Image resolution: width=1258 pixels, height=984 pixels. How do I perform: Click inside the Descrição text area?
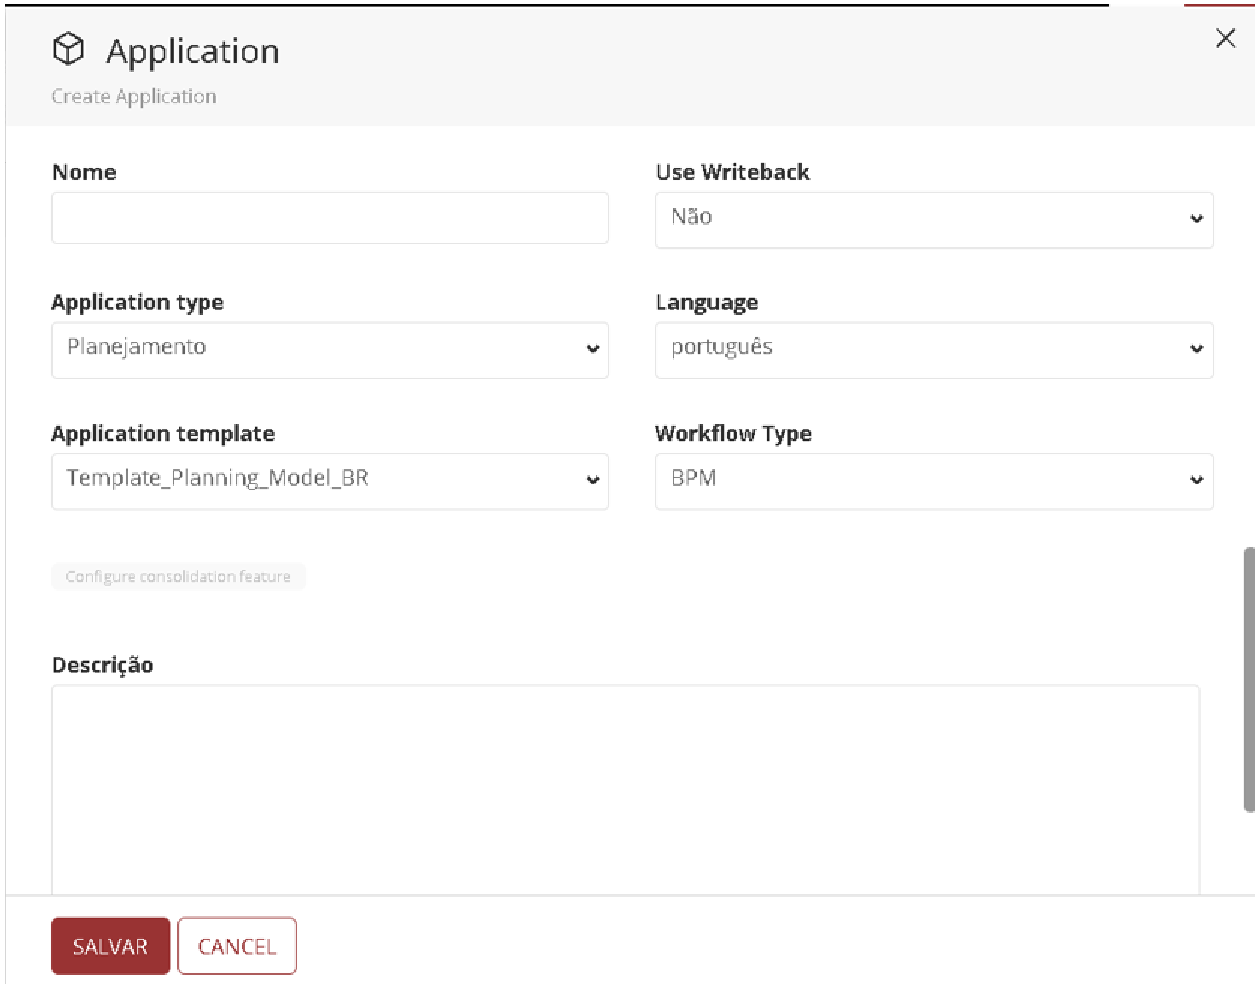pos(626,789)
